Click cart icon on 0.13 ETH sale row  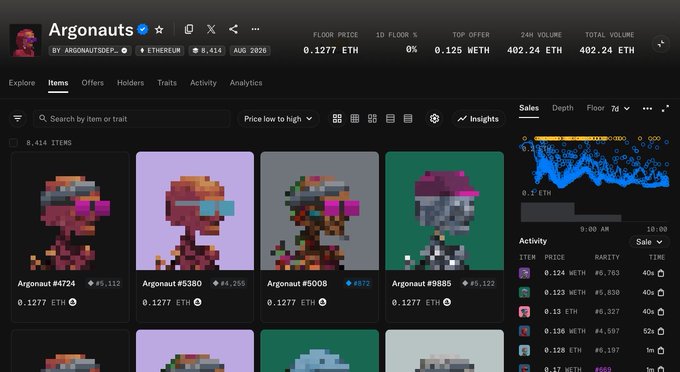tap(661, 312)
